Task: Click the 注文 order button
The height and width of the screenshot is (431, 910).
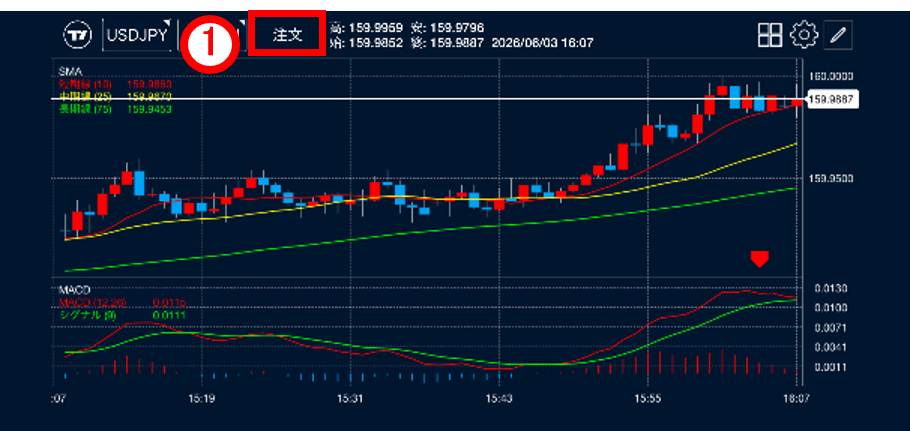Action: pyautogui.click(x=287, y=34)
